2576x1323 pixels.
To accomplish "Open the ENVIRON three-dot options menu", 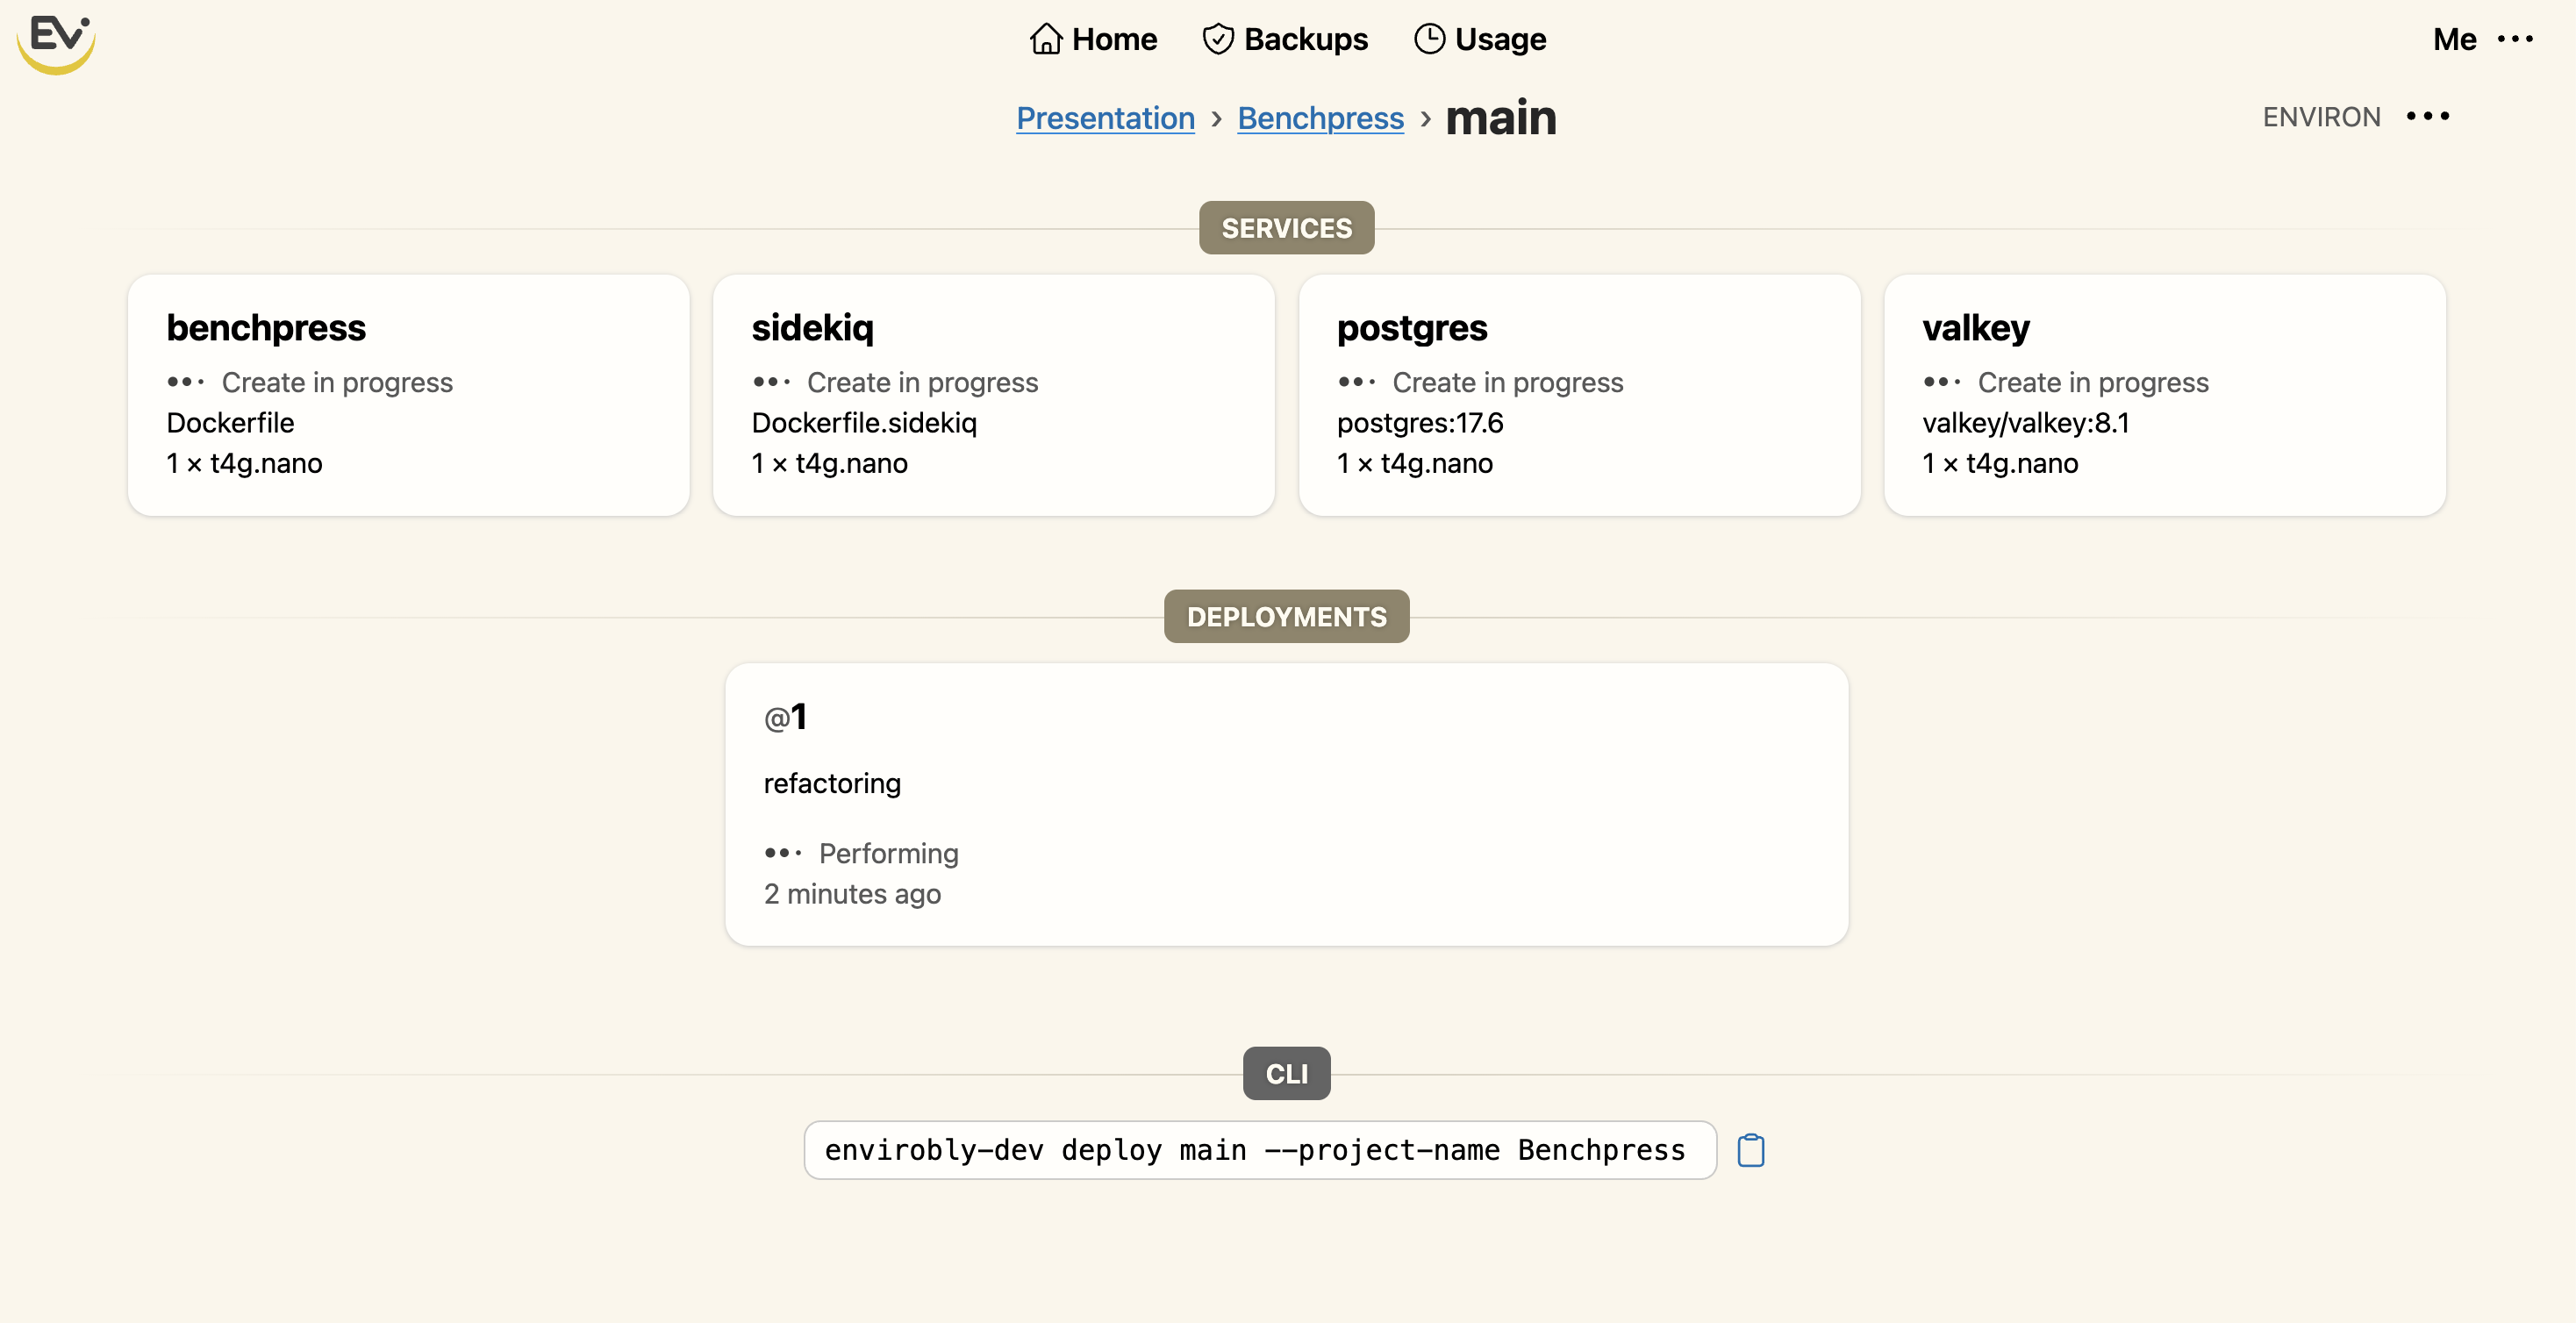I will 2428,117.
